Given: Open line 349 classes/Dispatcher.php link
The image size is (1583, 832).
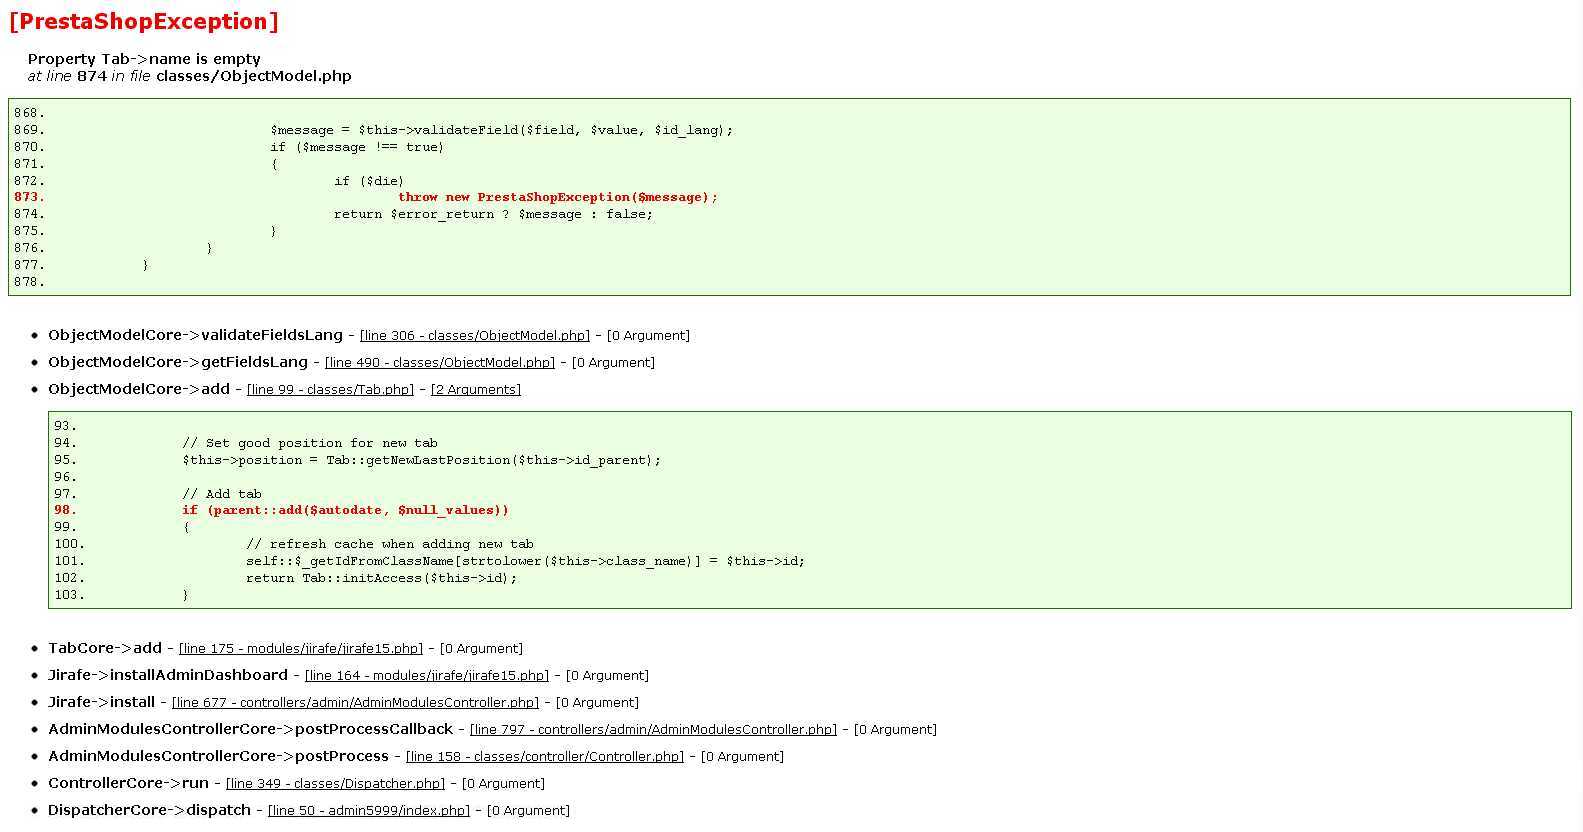Looking at the screenshot, I should click(335, 784).
